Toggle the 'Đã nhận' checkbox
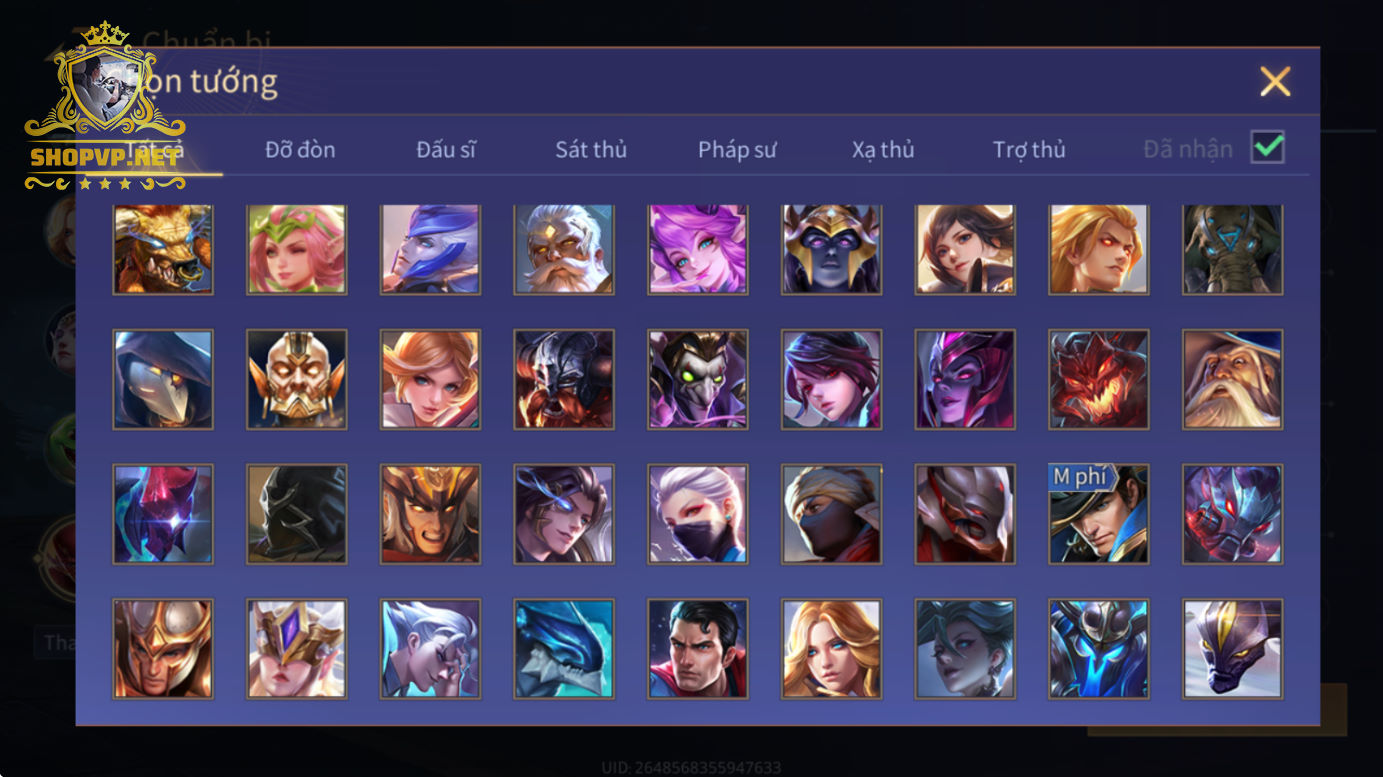This screenshot has width=1383, height=777. point(1268,148)
